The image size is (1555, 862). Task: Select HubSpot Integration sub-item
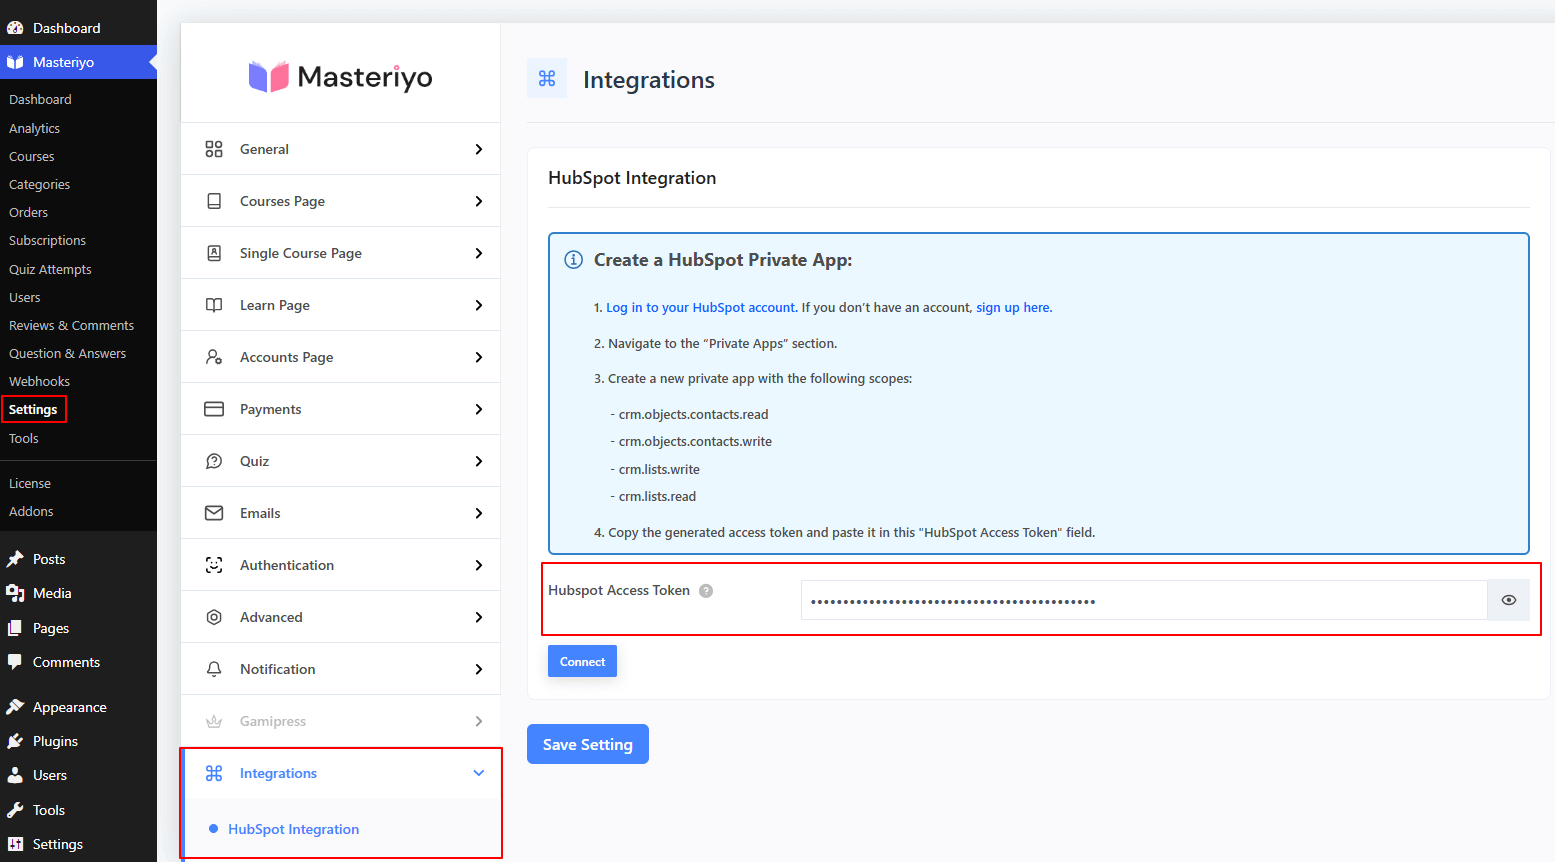[x=293, y=829]
